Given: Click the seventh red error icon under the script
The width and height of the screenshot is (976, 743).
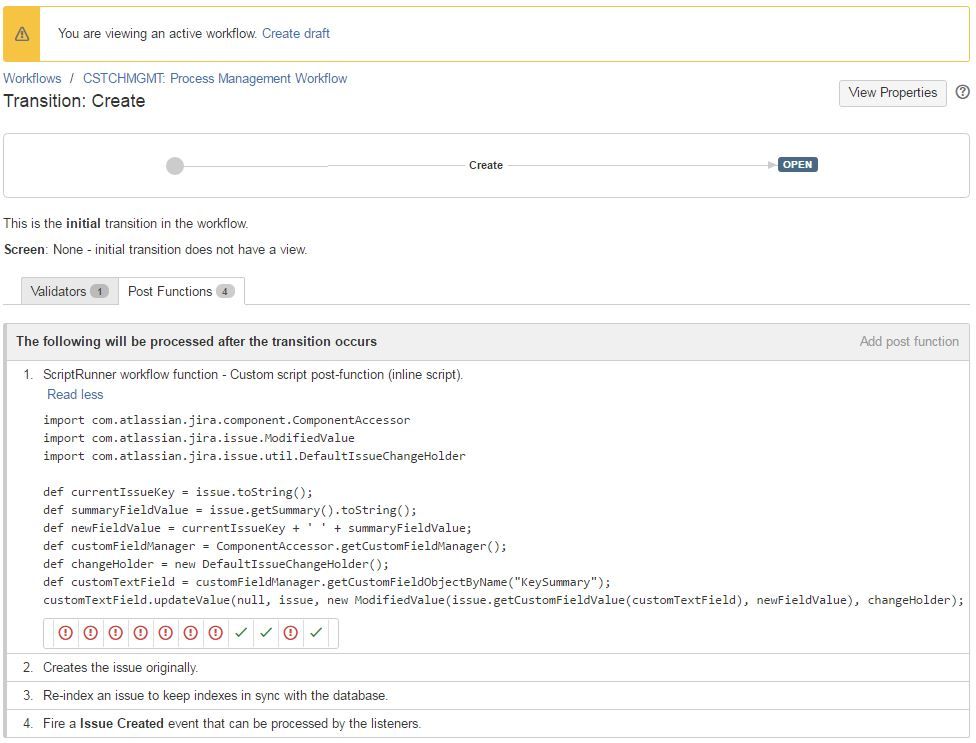Looking at the screenshot, I should 215,633.
